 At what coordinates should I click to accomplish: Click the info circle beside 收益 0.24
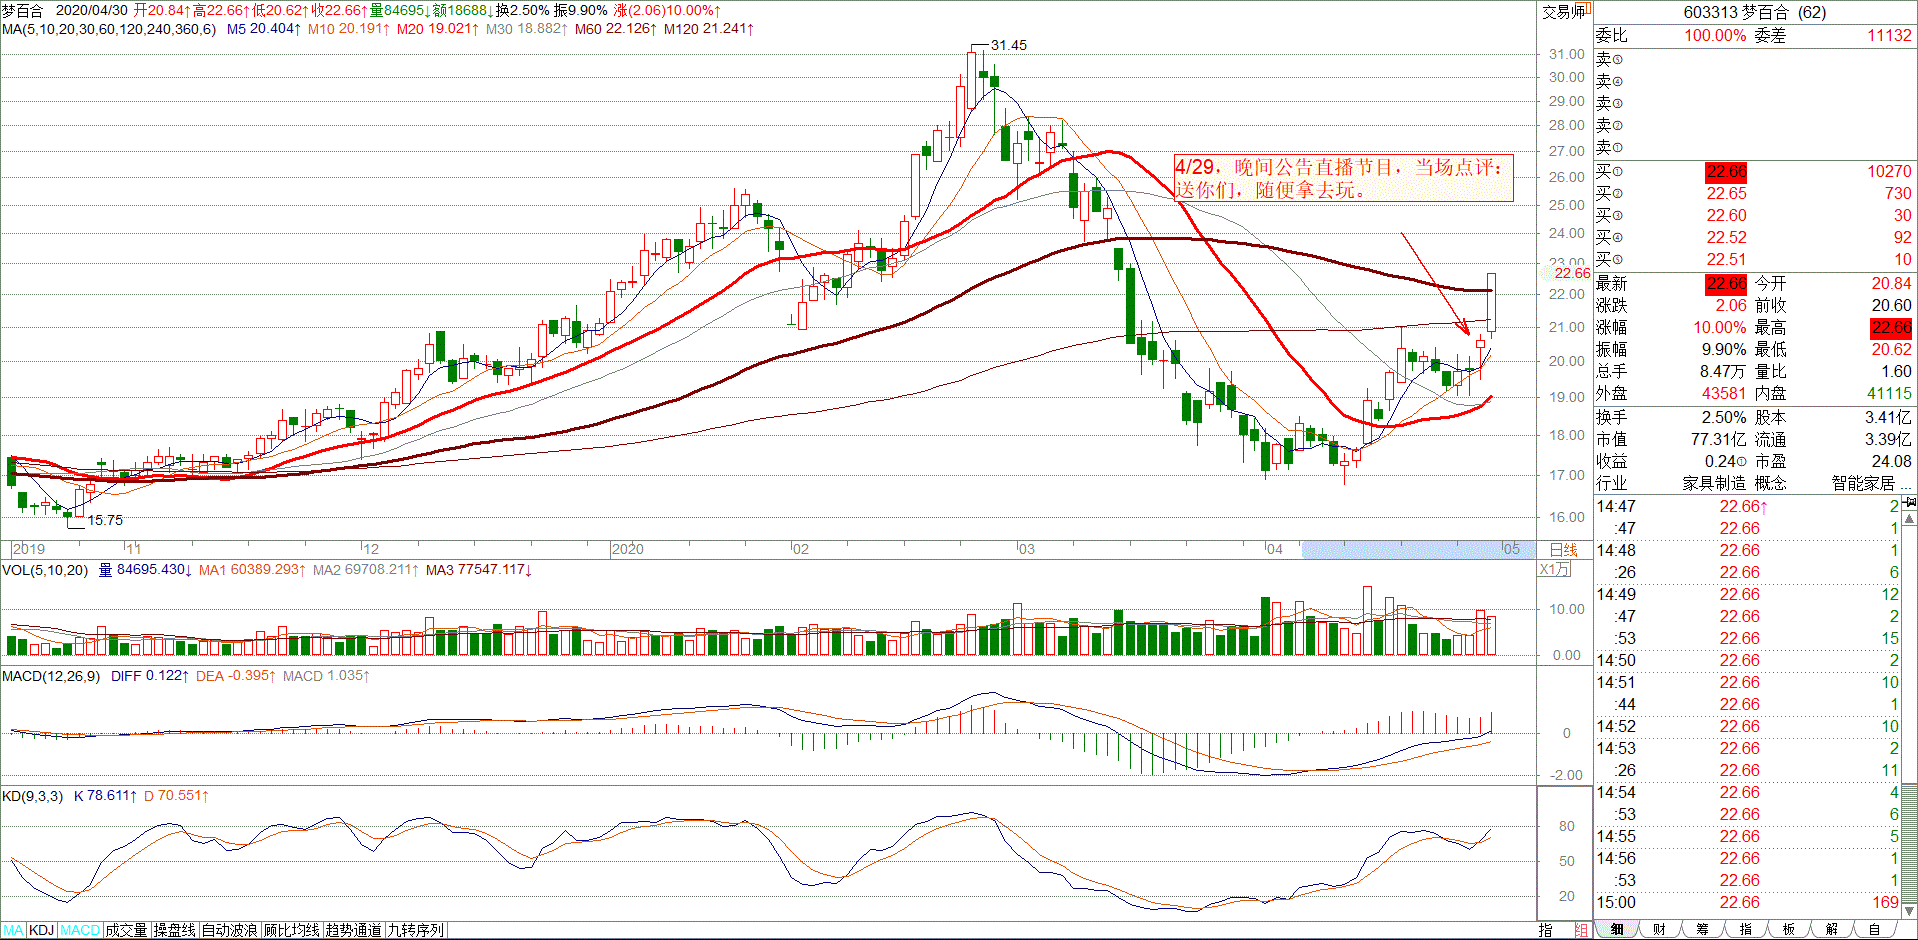click(1742, 463)
